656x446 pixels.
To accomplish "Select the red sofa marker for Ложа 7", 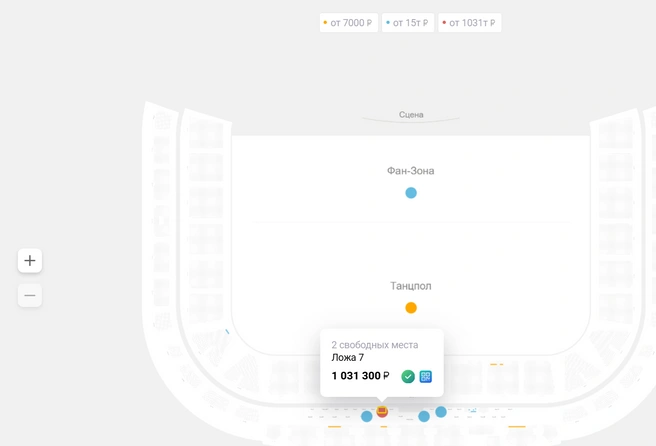I will click(382, 412).
